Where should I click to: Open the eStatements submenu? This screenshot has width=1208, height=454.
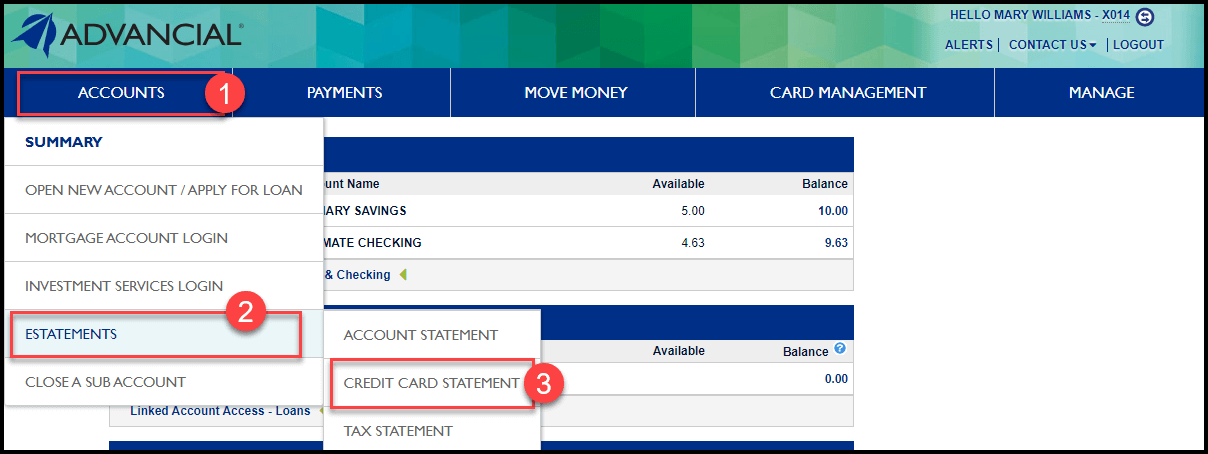[71, 334]
